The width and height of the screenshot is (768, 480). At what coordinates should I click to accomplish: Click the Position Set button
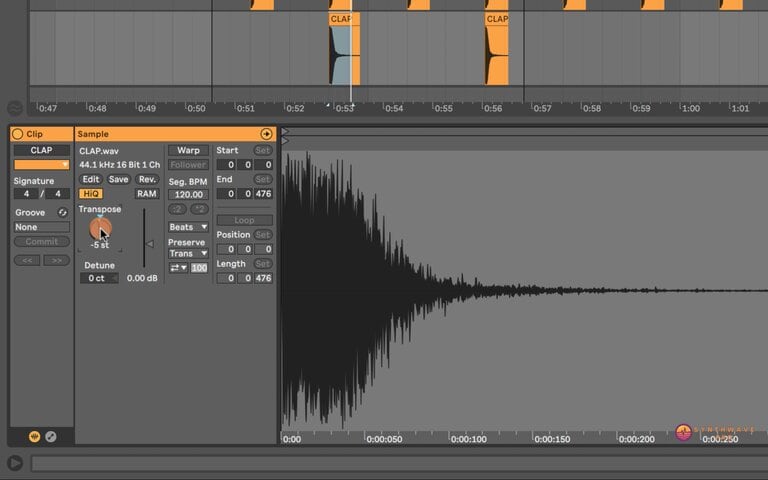[263, 235]
